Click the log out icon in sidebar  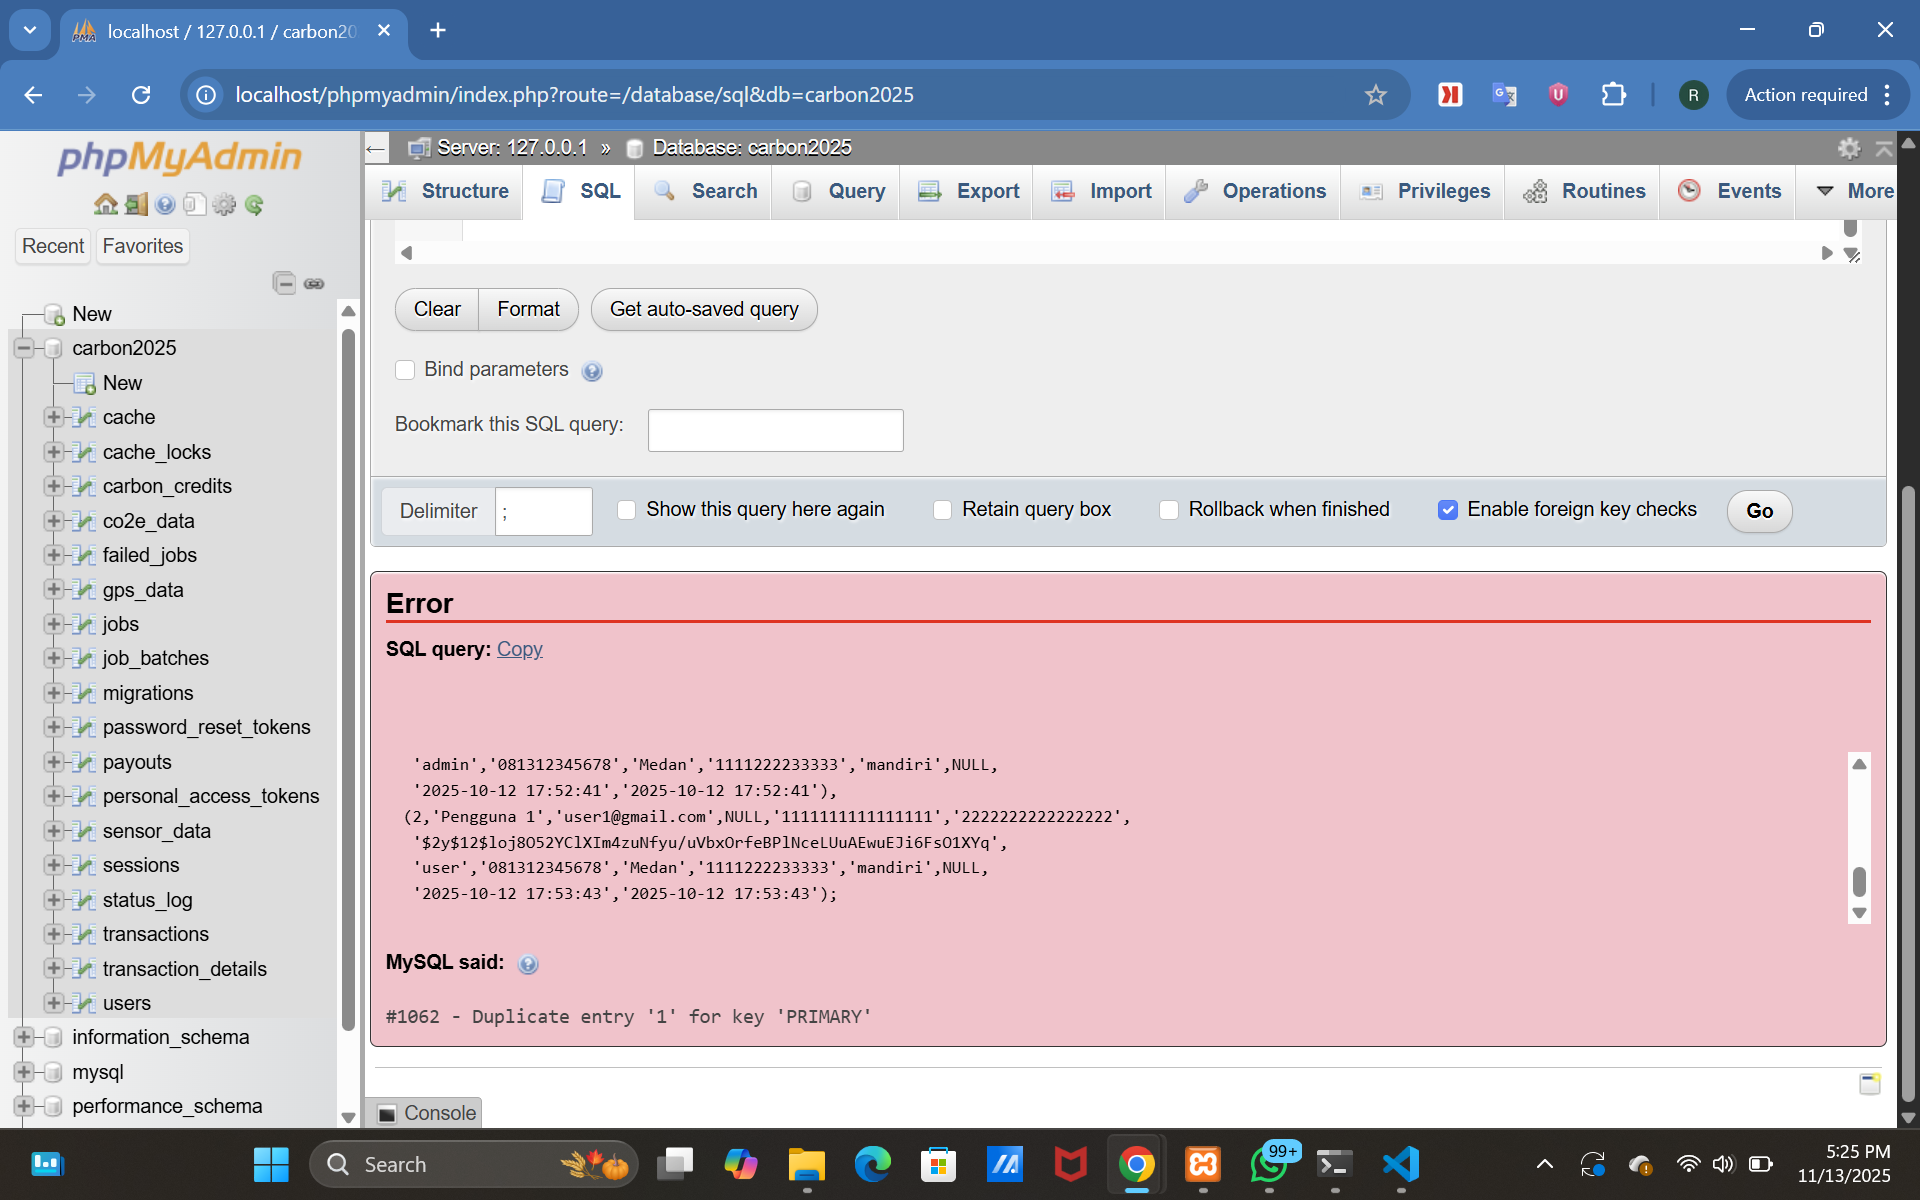tap(136, 205)
